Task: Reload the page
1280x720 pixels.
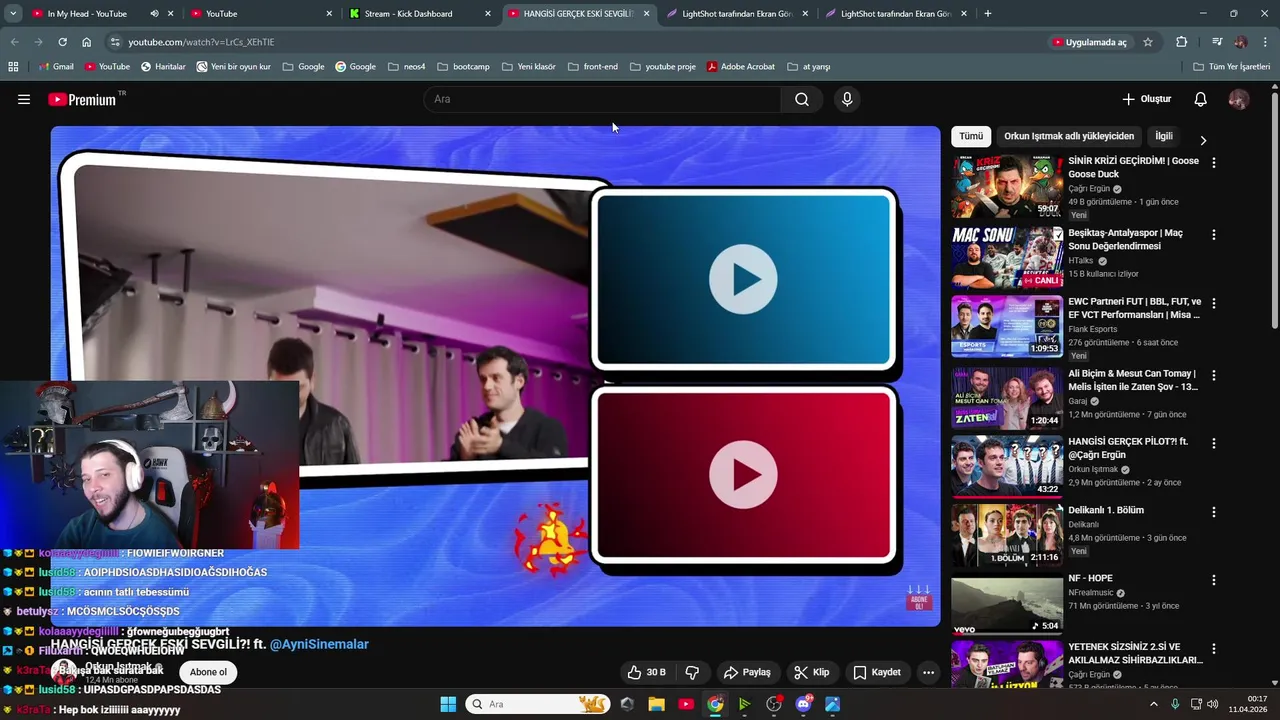Action: (62, 42)
